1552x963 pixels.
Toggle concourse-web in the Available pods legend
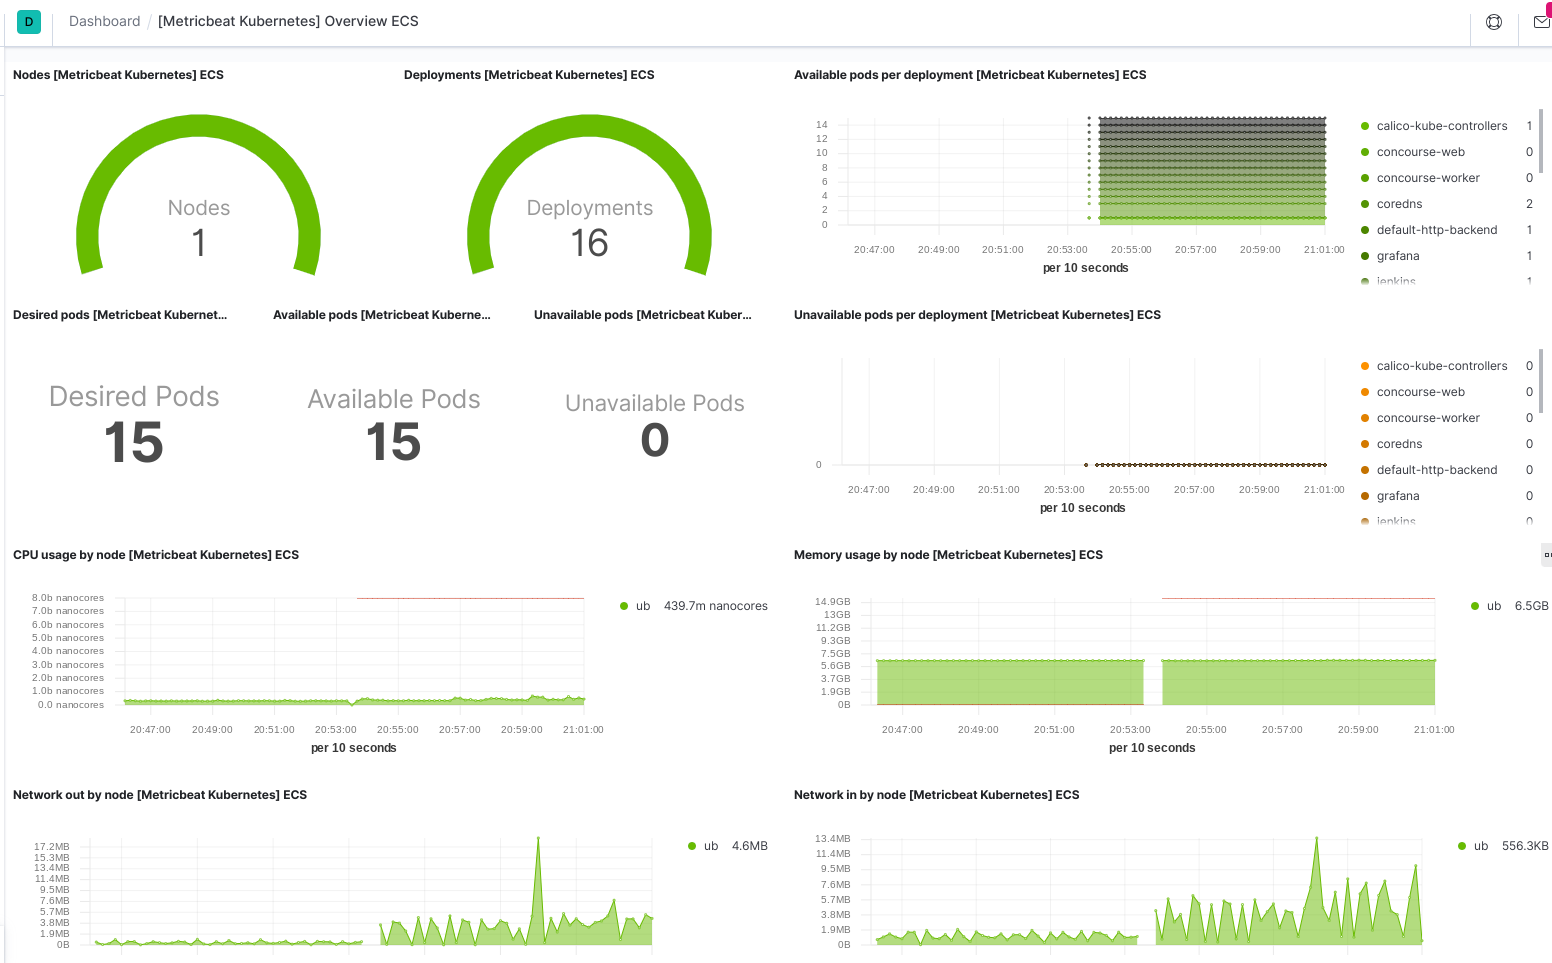[x=1420, y=152]
